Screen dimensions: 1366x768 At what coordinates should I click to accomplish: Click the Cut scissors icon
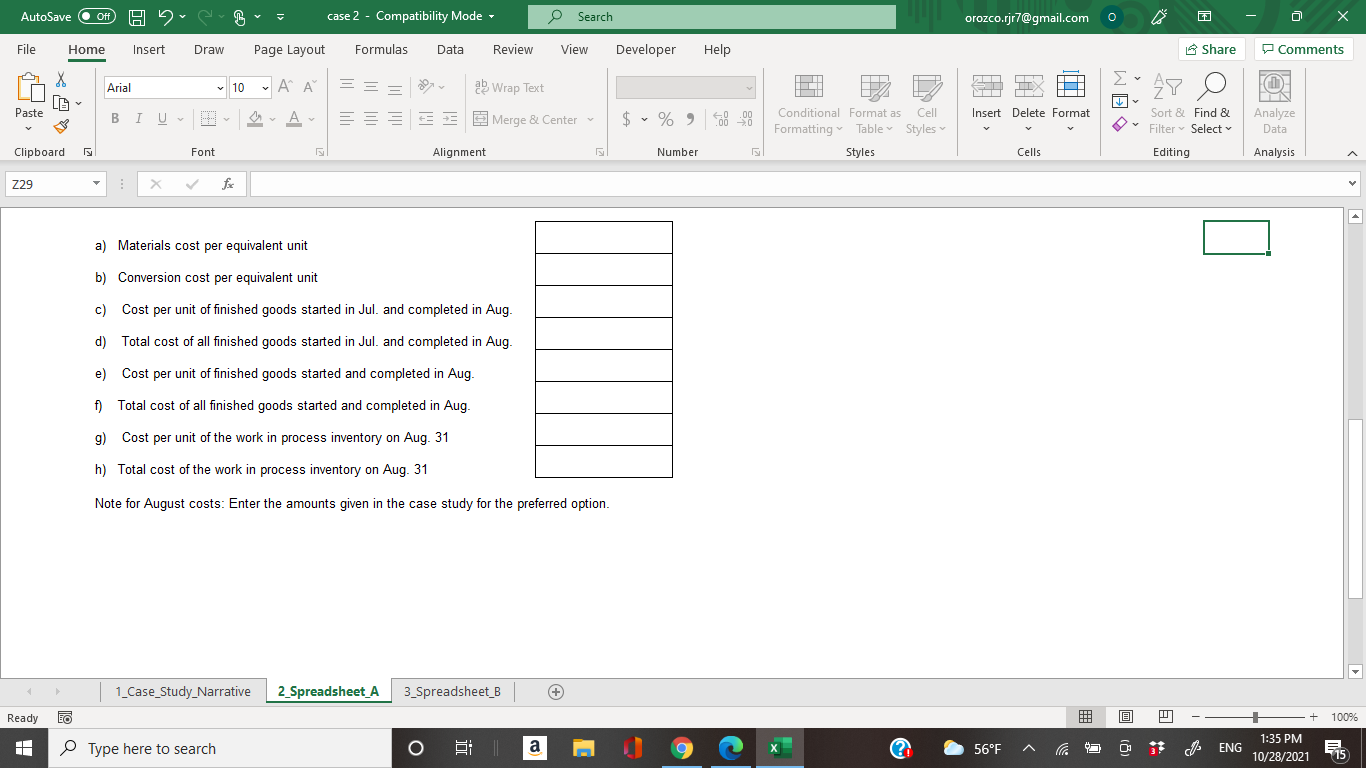61,80
